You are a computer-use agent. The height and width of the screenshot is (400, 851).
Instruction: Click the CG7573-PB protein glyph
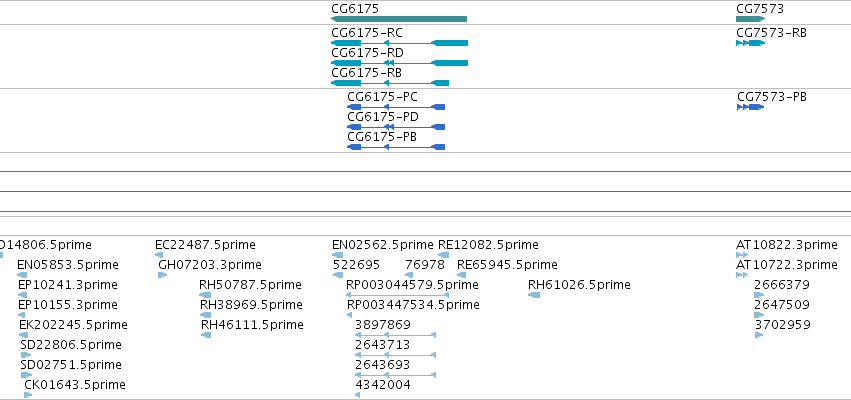click(x=751, y=107)
